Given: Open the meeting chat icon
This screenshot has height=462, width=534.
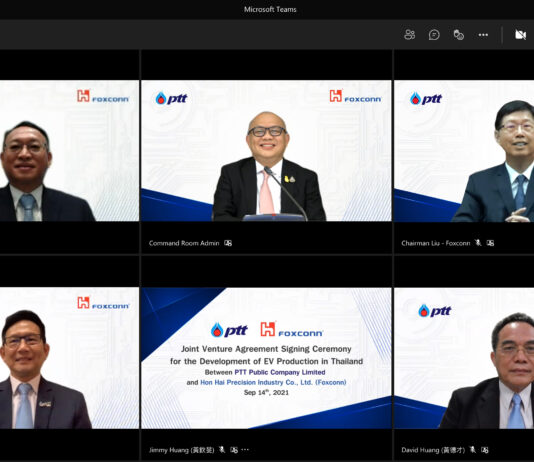Looking at the screenshot, I should coord(434,35).
